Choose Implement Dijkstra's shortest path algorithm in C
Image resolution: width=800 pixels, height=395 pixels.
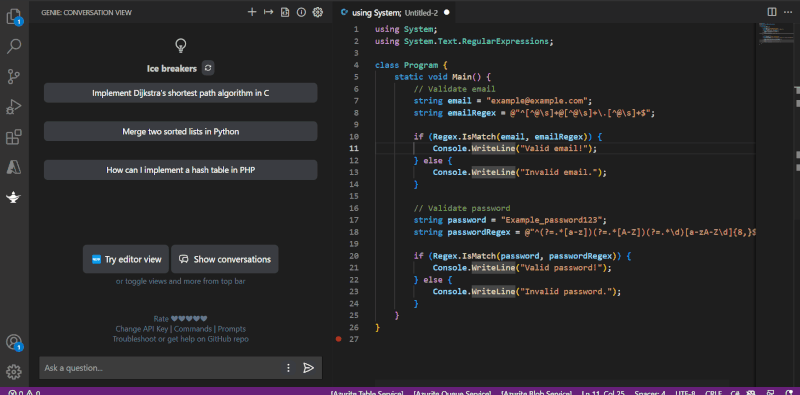(181, 93)
